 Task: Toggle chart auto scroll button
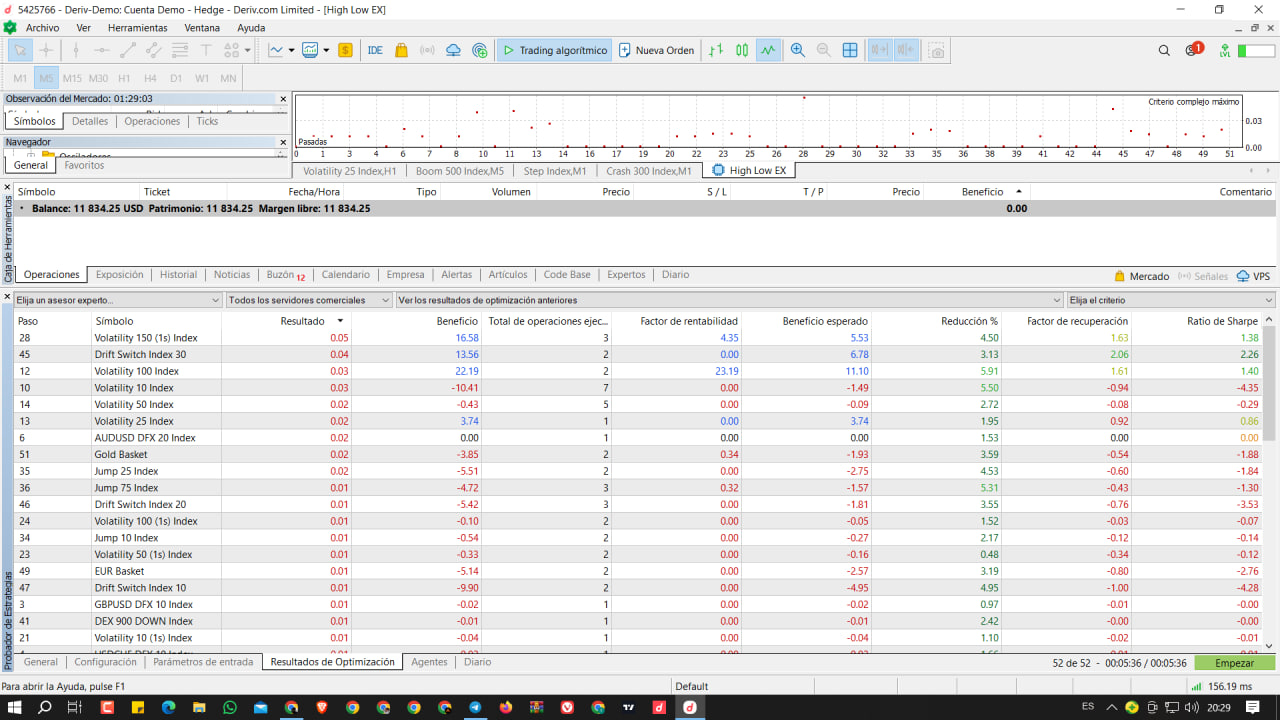click(880, 50)
